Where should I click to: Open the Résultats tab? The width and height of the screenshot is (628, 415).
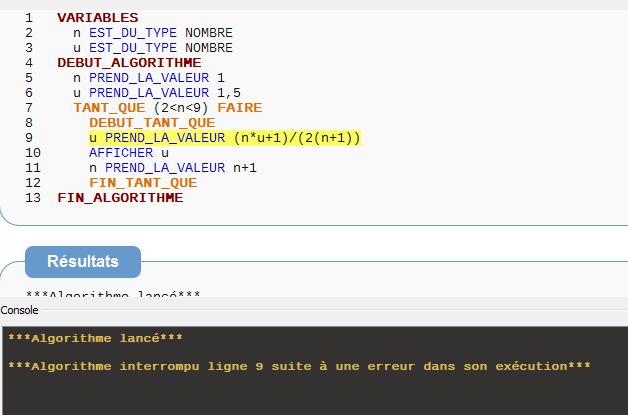click(x=82, y=261)
